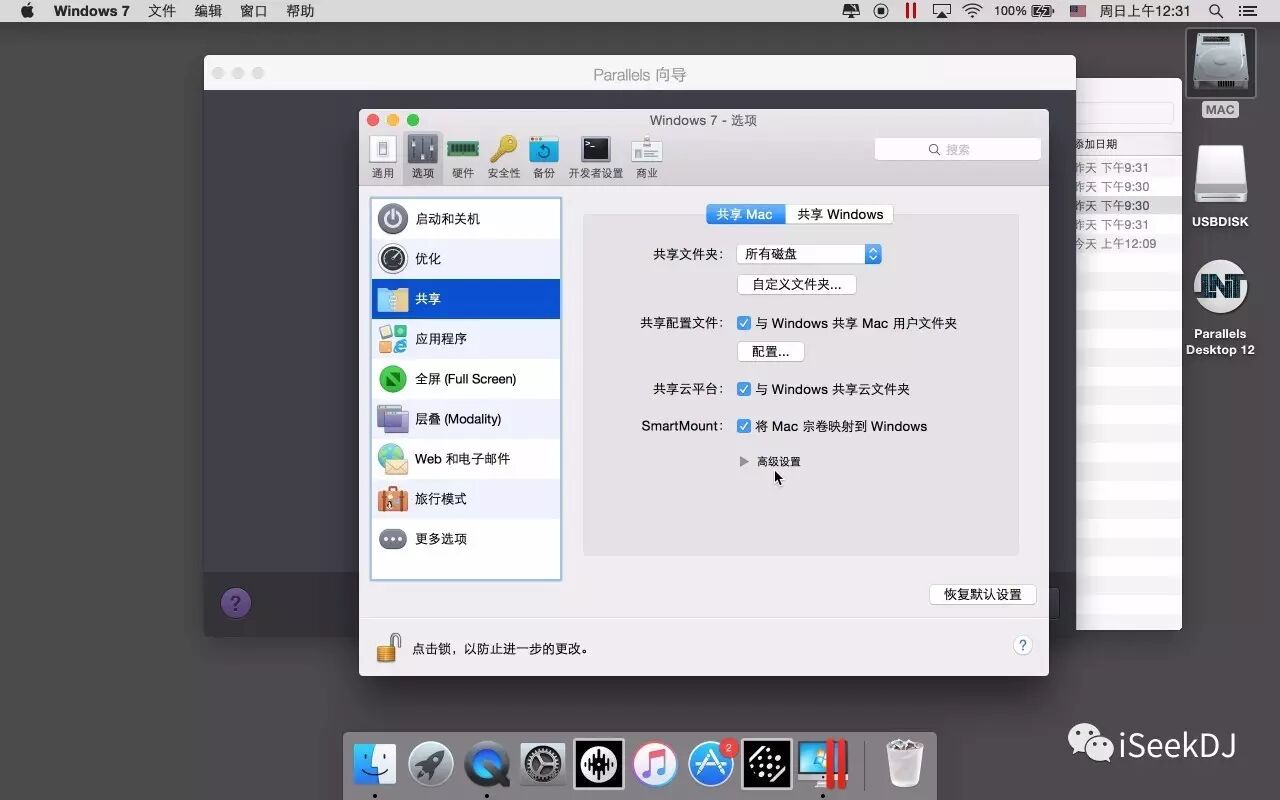Select 更多选项 in the sidebar

pyautogui.click(x=466, y=539)
